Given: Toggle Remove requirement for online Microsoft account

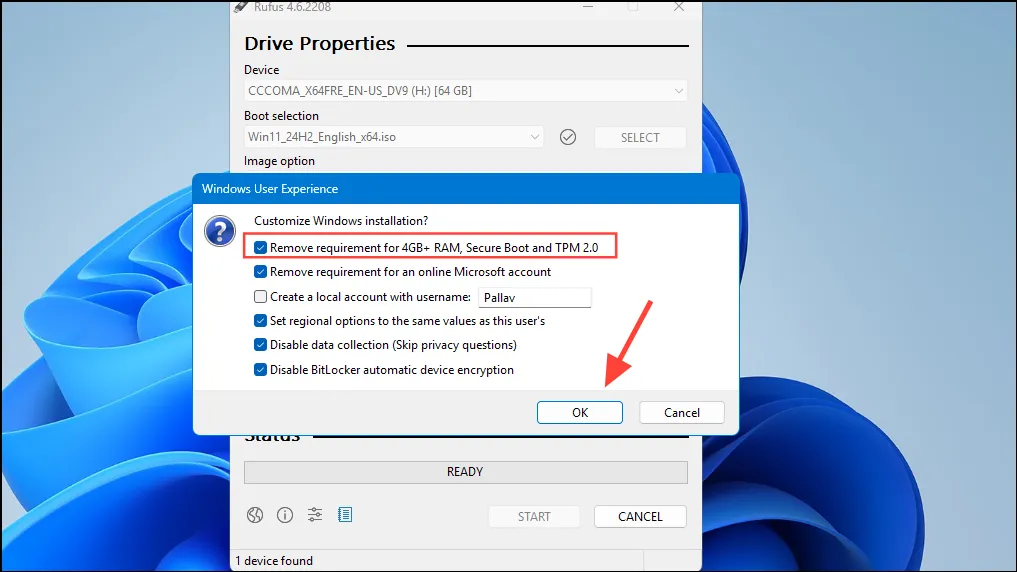Looking at the screenshot, I should 260,272.
